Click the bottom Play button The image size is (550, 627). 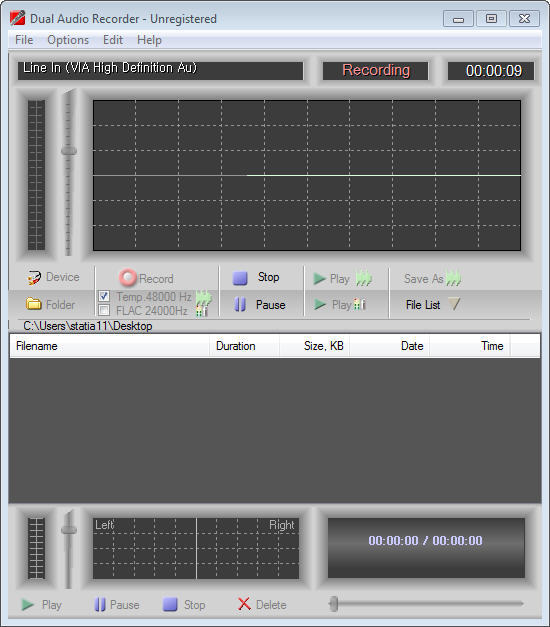41,605
